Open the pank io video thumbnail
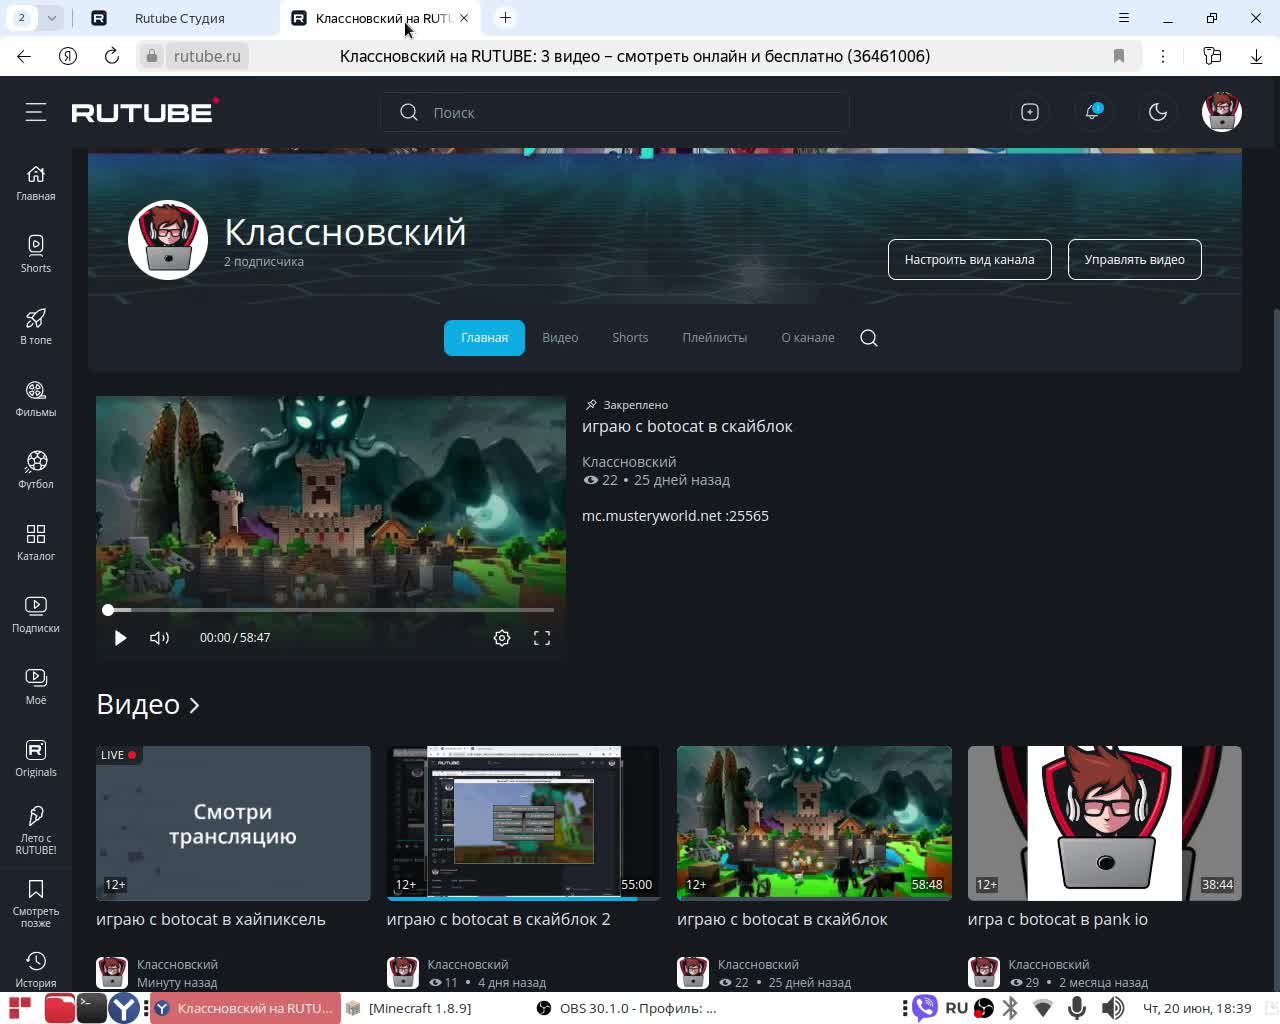This screenshot has height=1024, width=1280. point(1105,823)
